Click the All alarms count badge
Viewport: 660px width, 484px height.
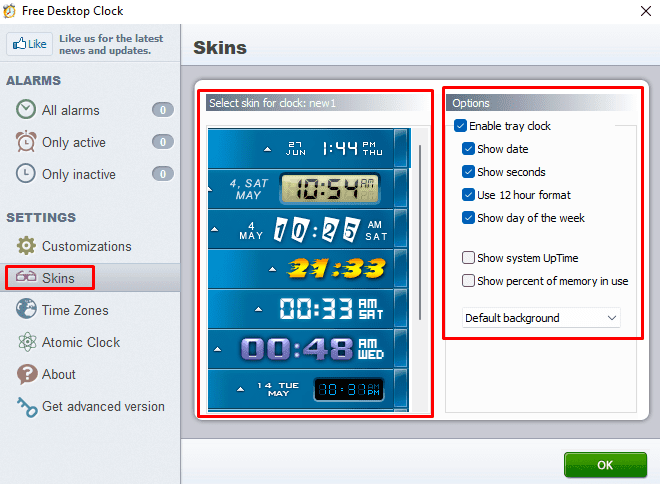[x=162, y=110]
